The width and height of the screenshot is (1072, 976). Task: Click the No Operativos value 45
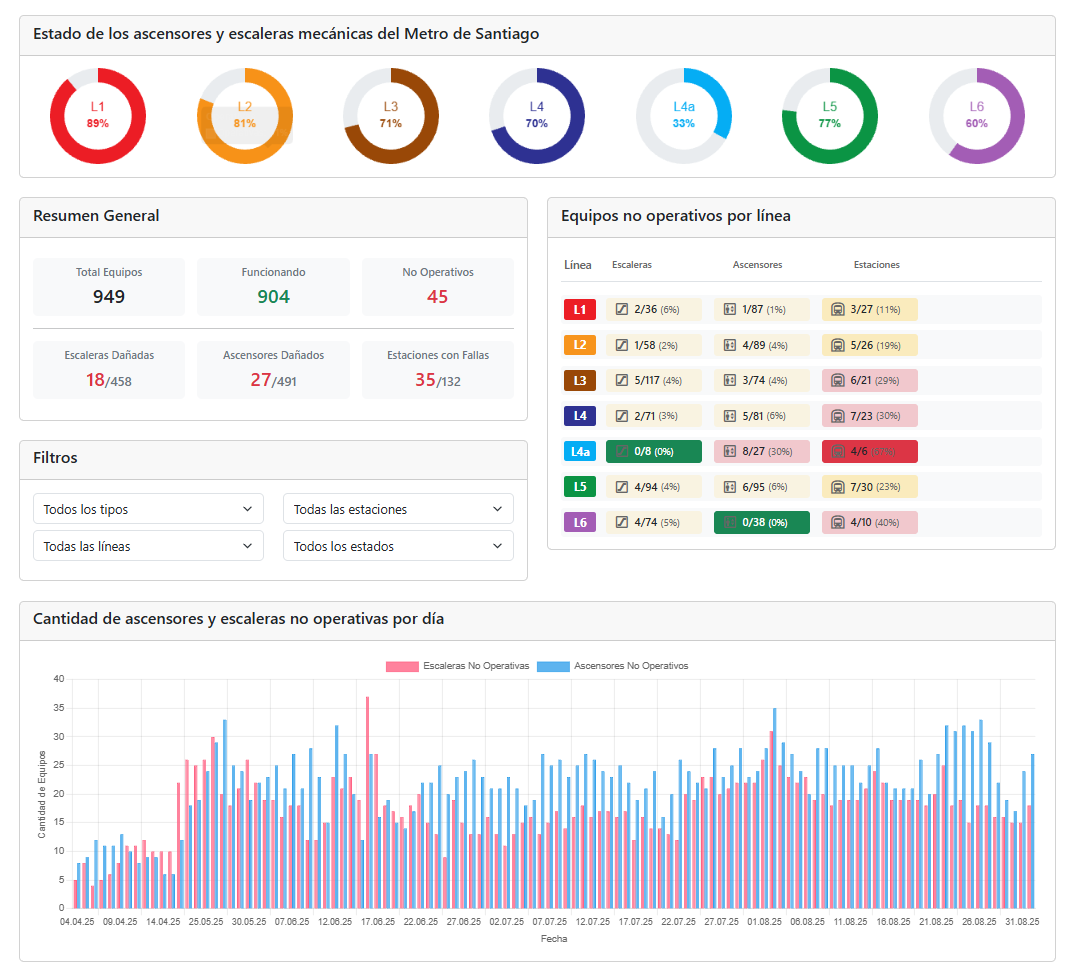[x=438, y=297]
